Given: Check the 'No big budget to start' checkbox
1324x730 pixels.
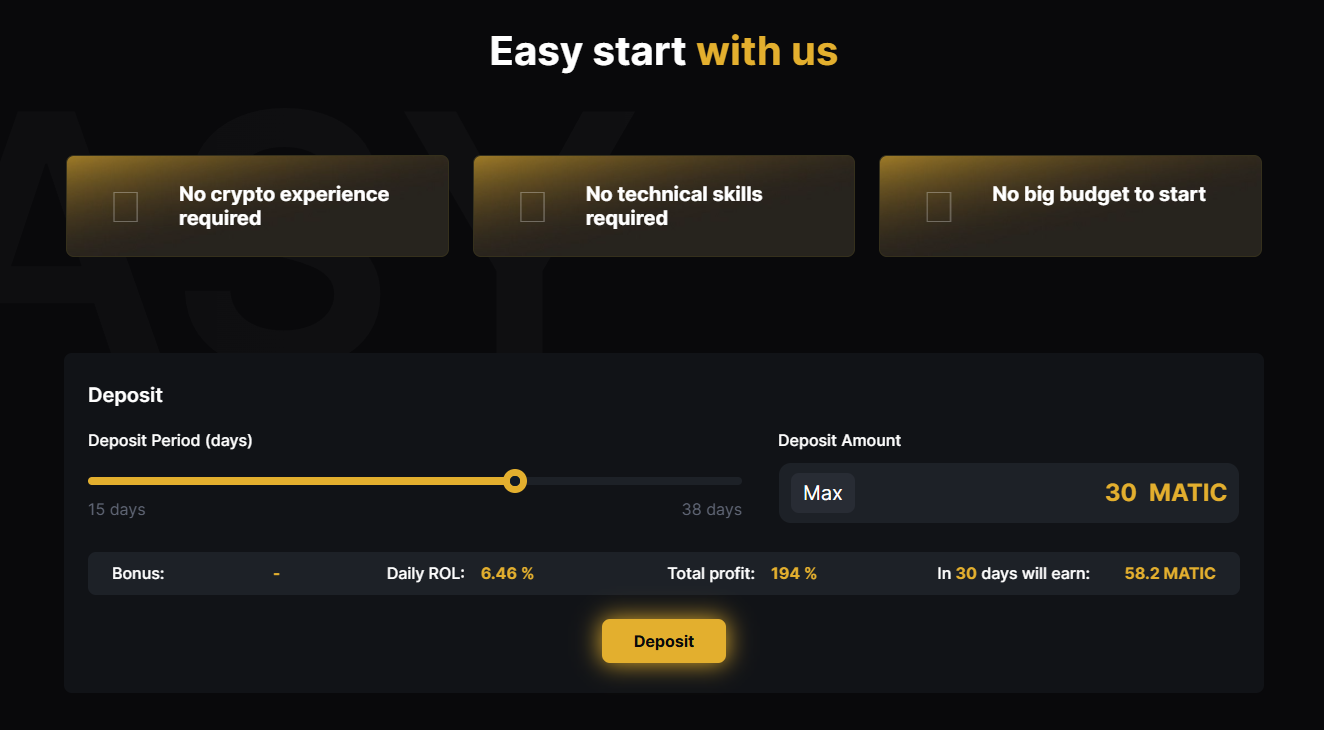Looking at the screenshot, I should (938, 206).
